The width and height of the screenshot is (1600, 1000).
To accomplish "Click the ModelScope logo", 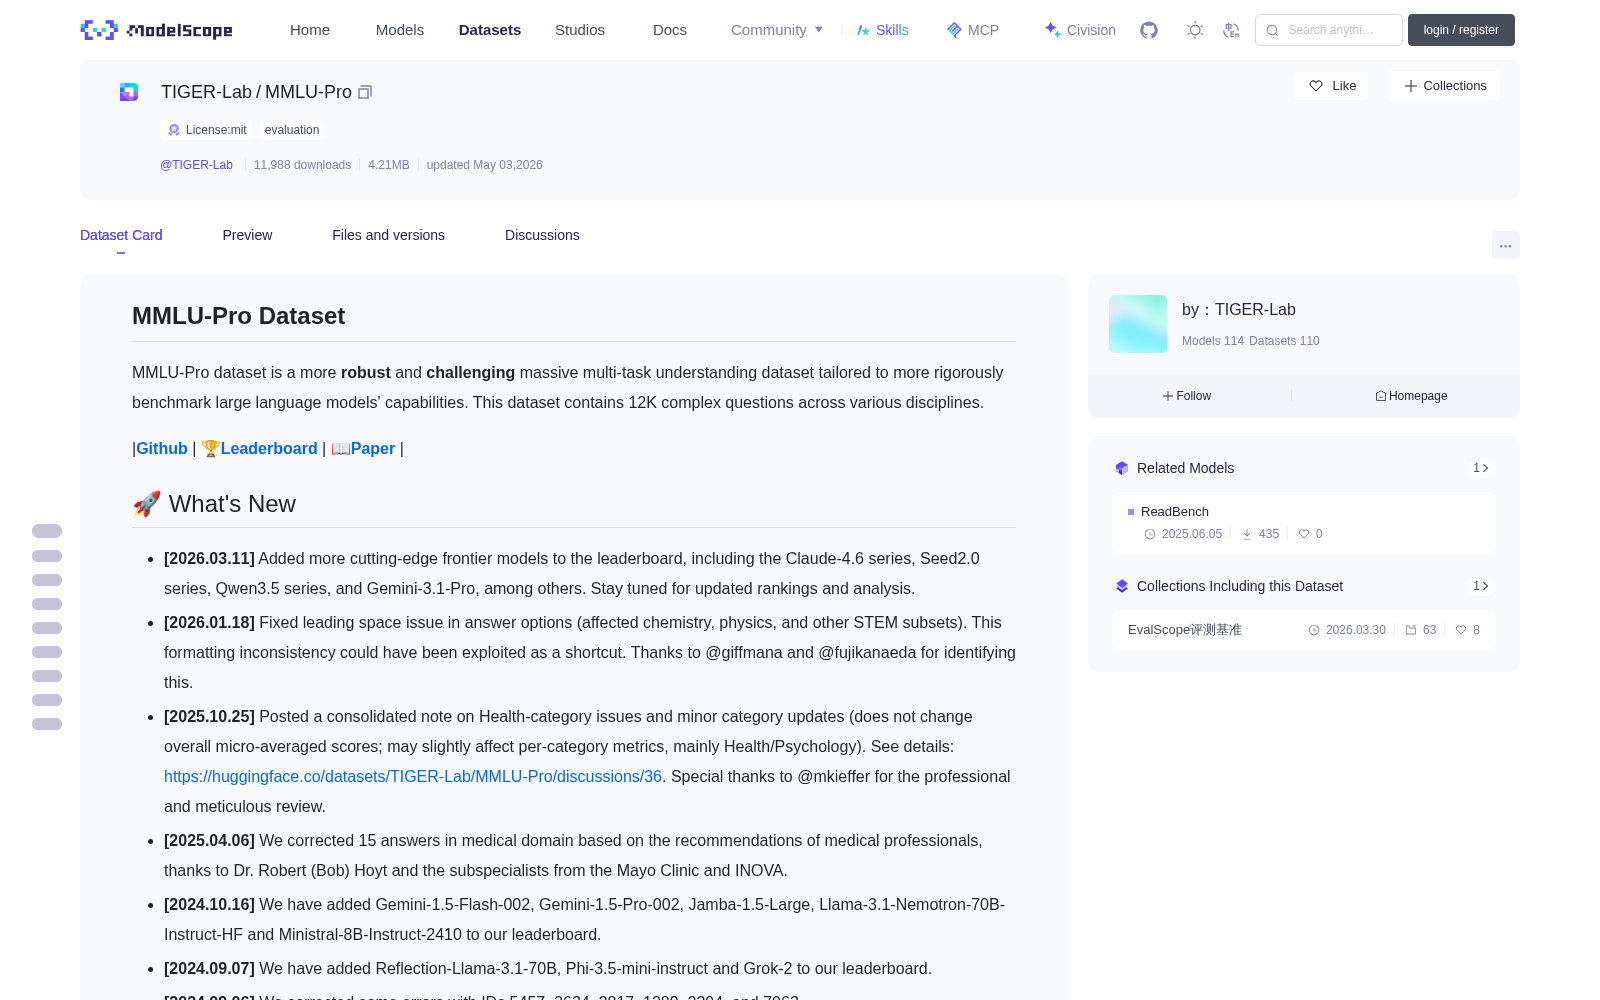I will (x=157, y=30).
